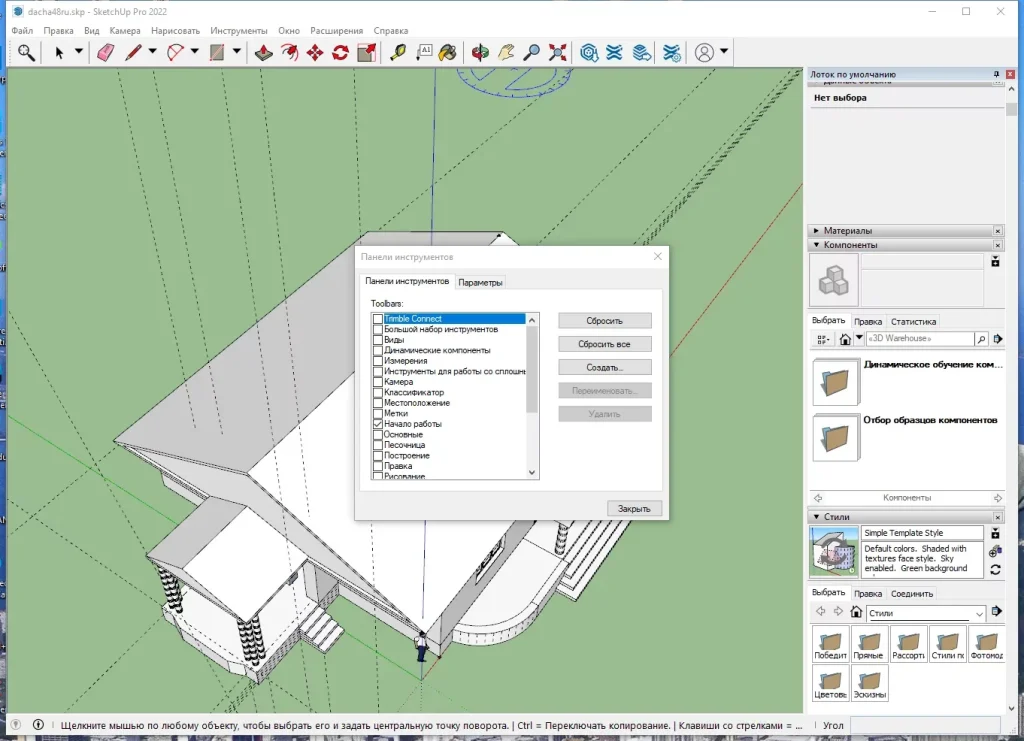
Task: Select the Push/Pull tool
Action: click(265, 51)
